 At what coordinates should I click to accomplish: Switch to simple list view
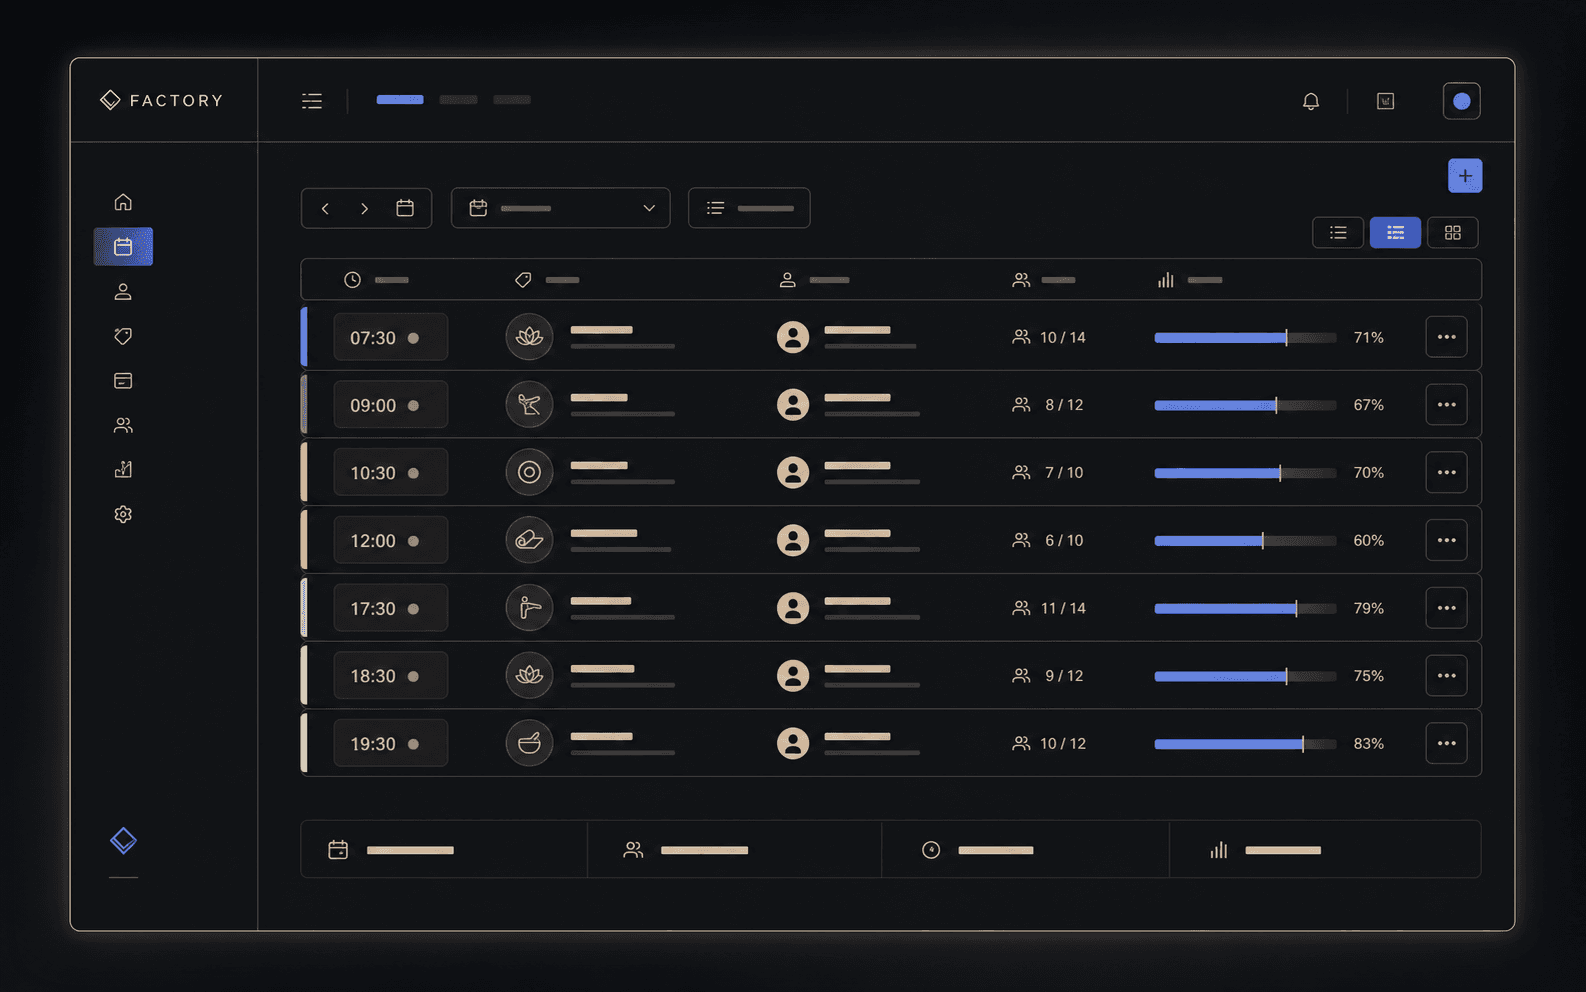click(x=1338, y=233)
